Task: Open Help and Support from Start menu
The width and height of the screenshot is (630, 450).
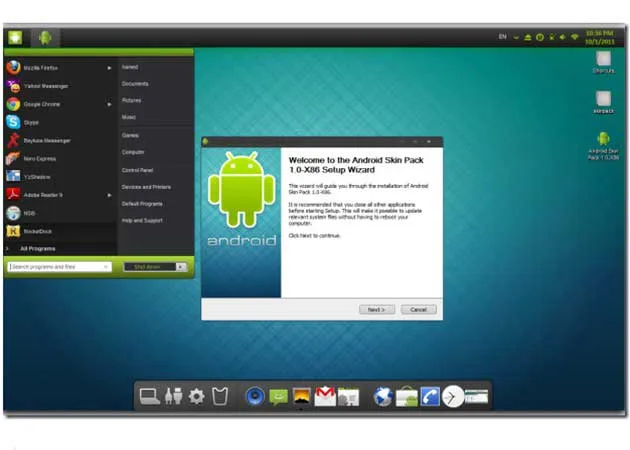Action: coord(142,221)
